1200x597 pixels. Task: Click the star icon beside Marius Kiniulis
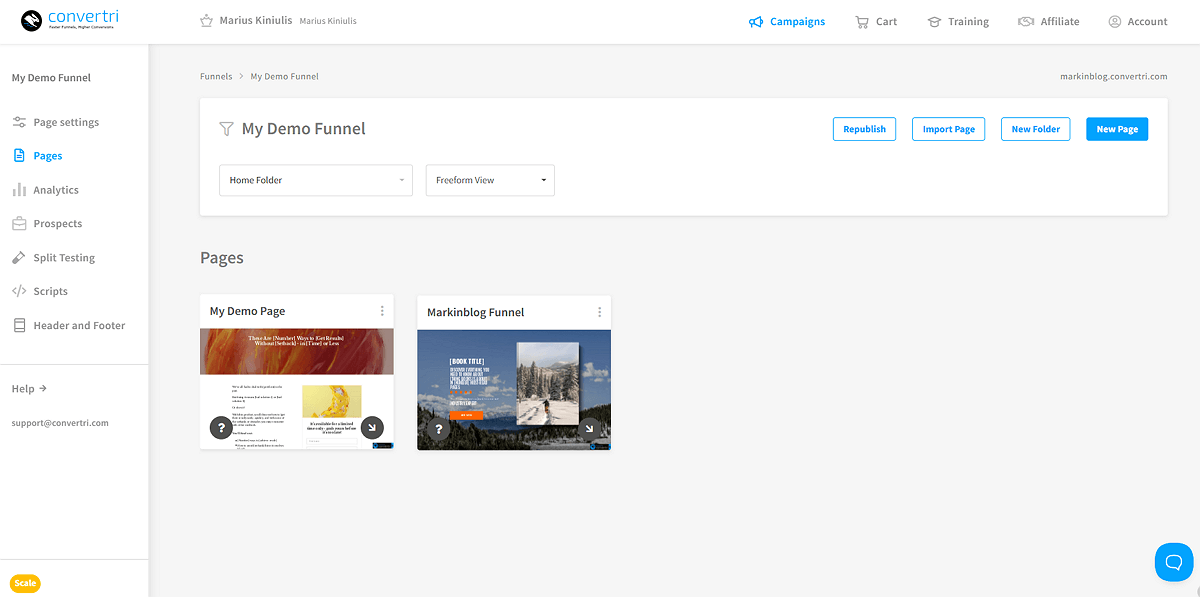click(206, 21)
